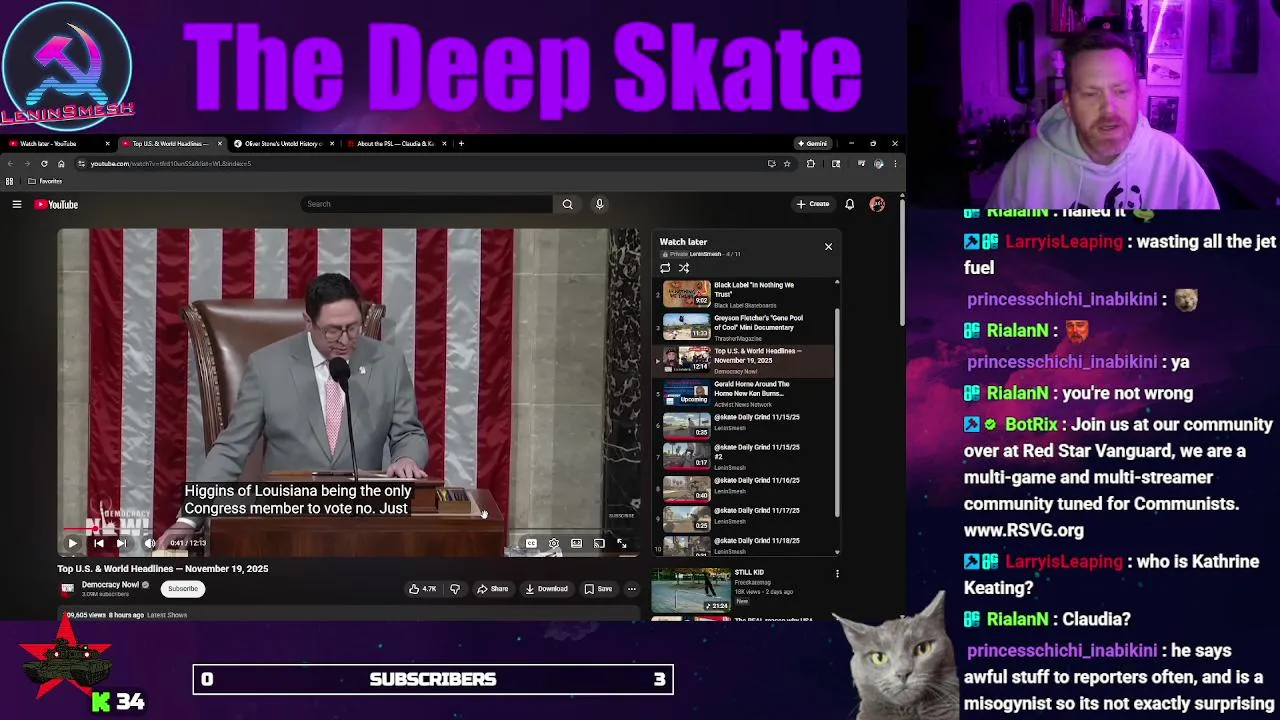Click the Democracy Now channel avatar

point(67,589)
